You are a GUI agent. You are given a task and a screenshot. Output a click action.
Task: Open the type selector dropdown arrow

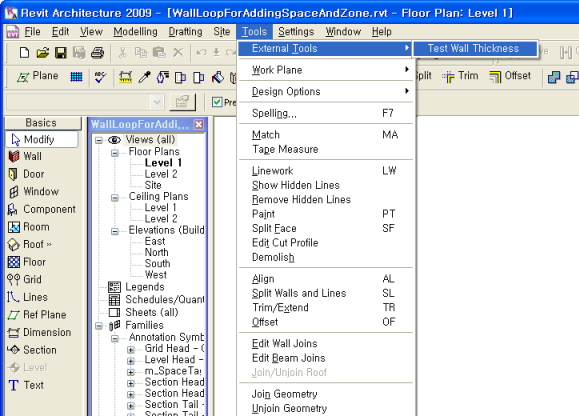pos(157,102)
